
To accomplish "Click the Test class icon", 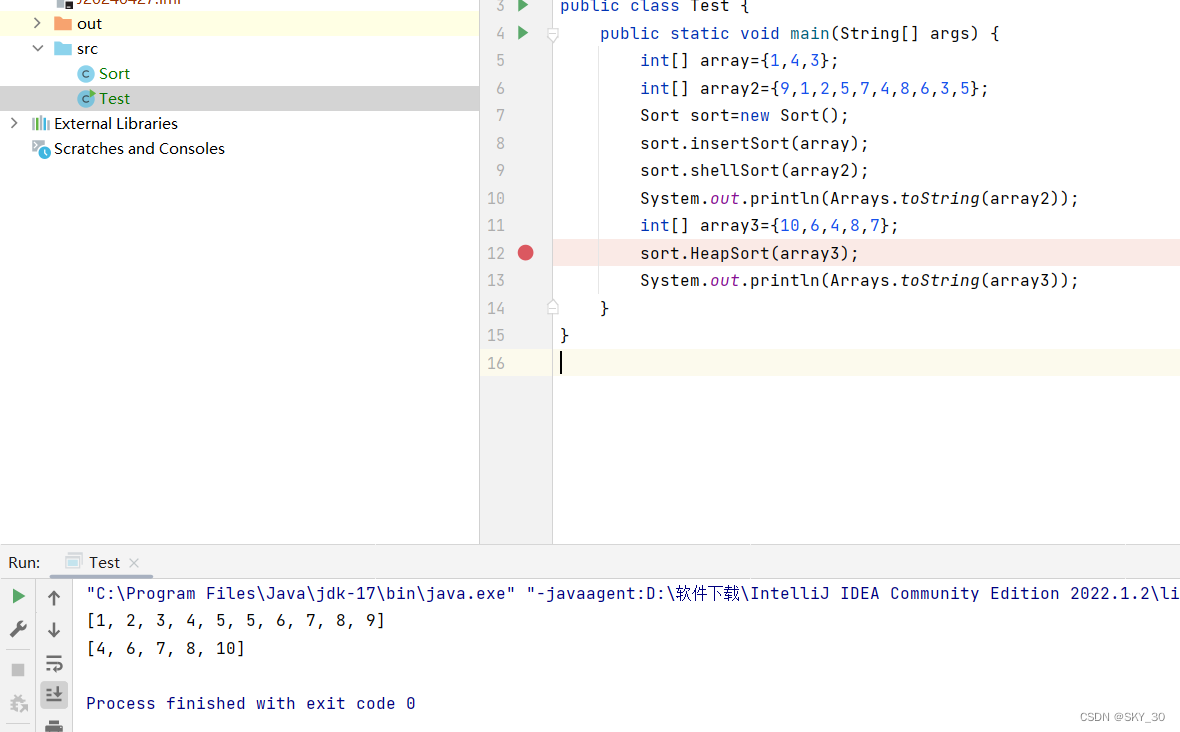I will [86, 99].
